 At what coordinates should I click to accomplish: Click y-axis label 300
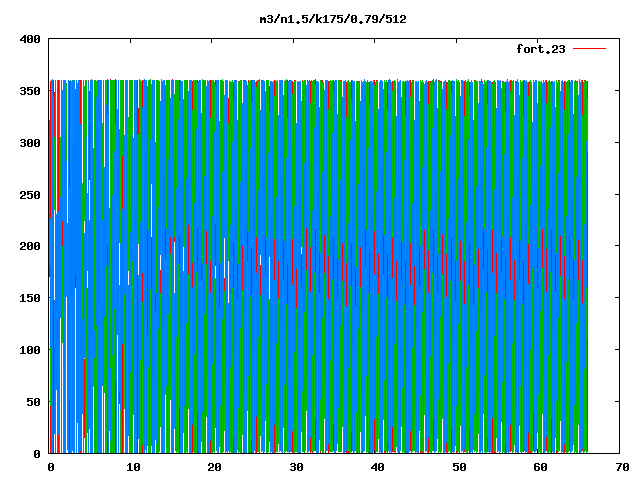[30, 143]
